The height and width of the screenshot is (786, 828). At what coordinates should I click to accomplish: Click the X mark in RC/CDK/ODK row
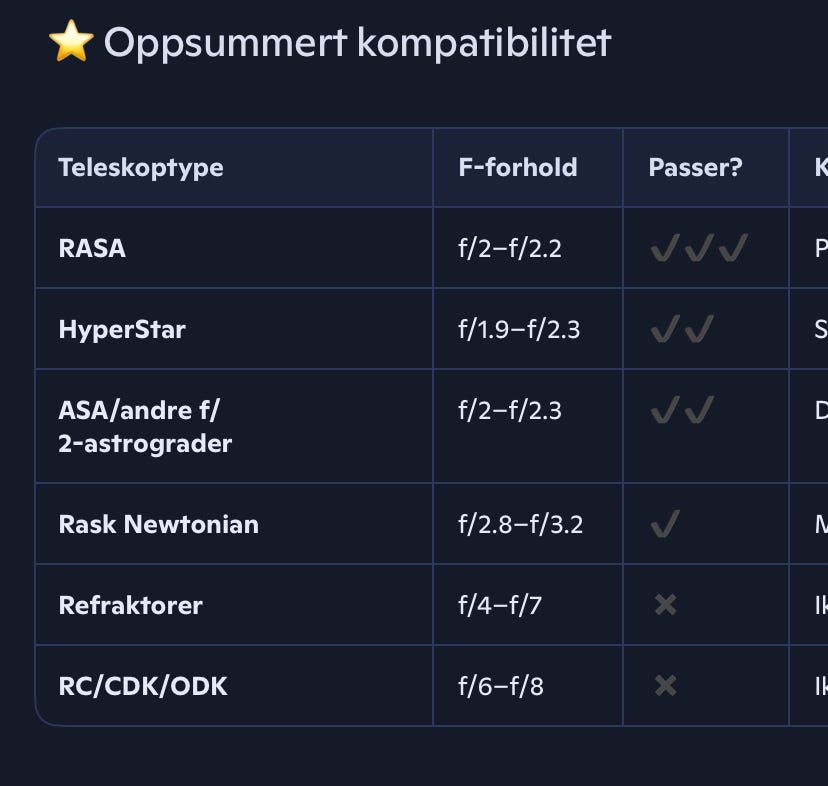coord(665,686)
